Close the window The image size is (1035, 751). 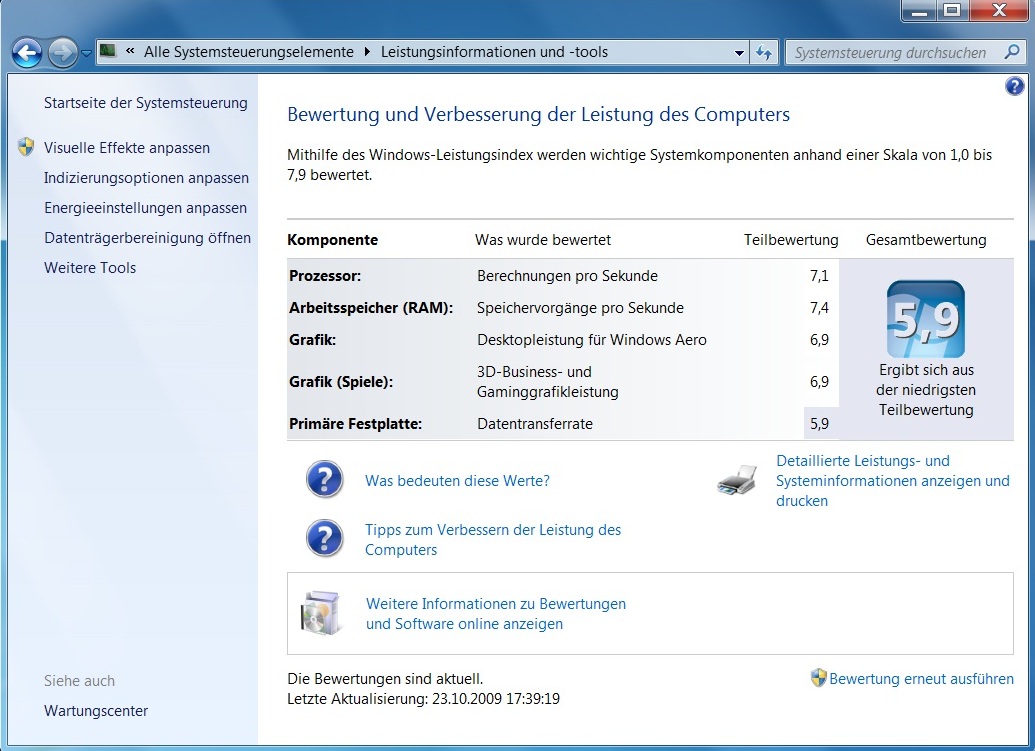click(x=999, y=10)
